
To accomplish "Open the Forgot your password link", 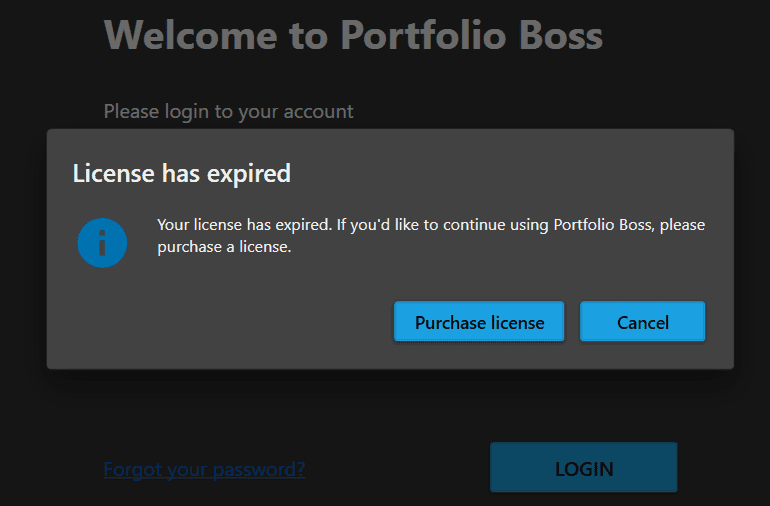I will 204,469.
